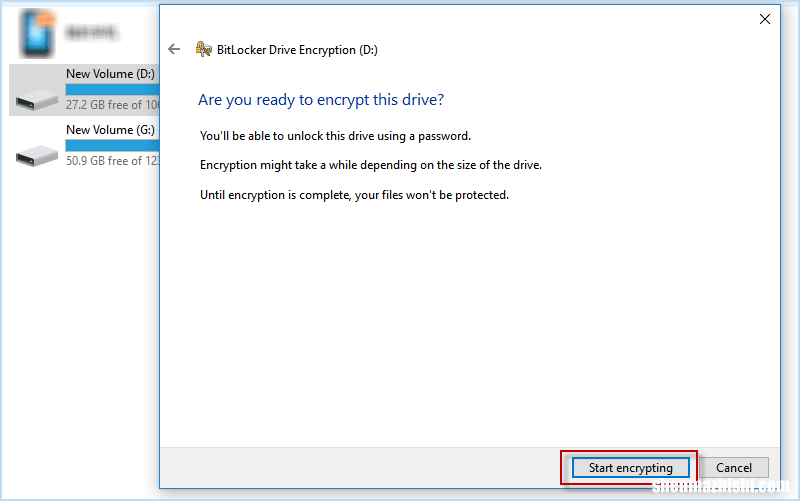Cancel the BitLocker encryption wizard
Viewport: 800px width, 501px height.
click(x=734, y=467)
